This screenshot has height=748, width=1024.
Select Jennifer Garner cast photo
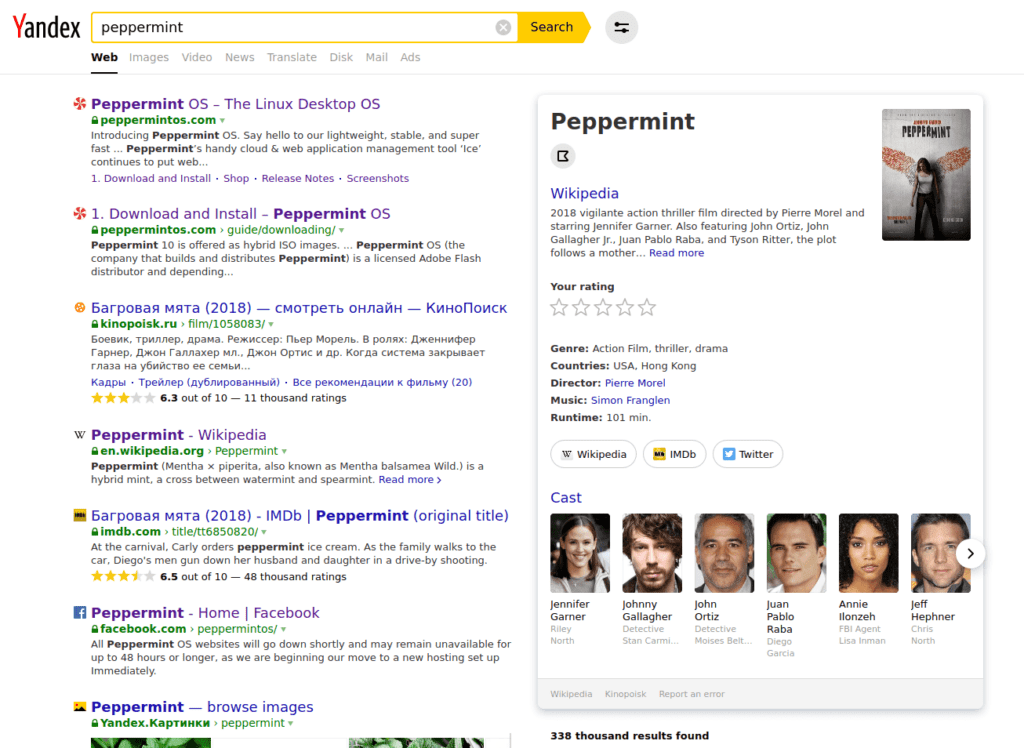click(580, 553)
